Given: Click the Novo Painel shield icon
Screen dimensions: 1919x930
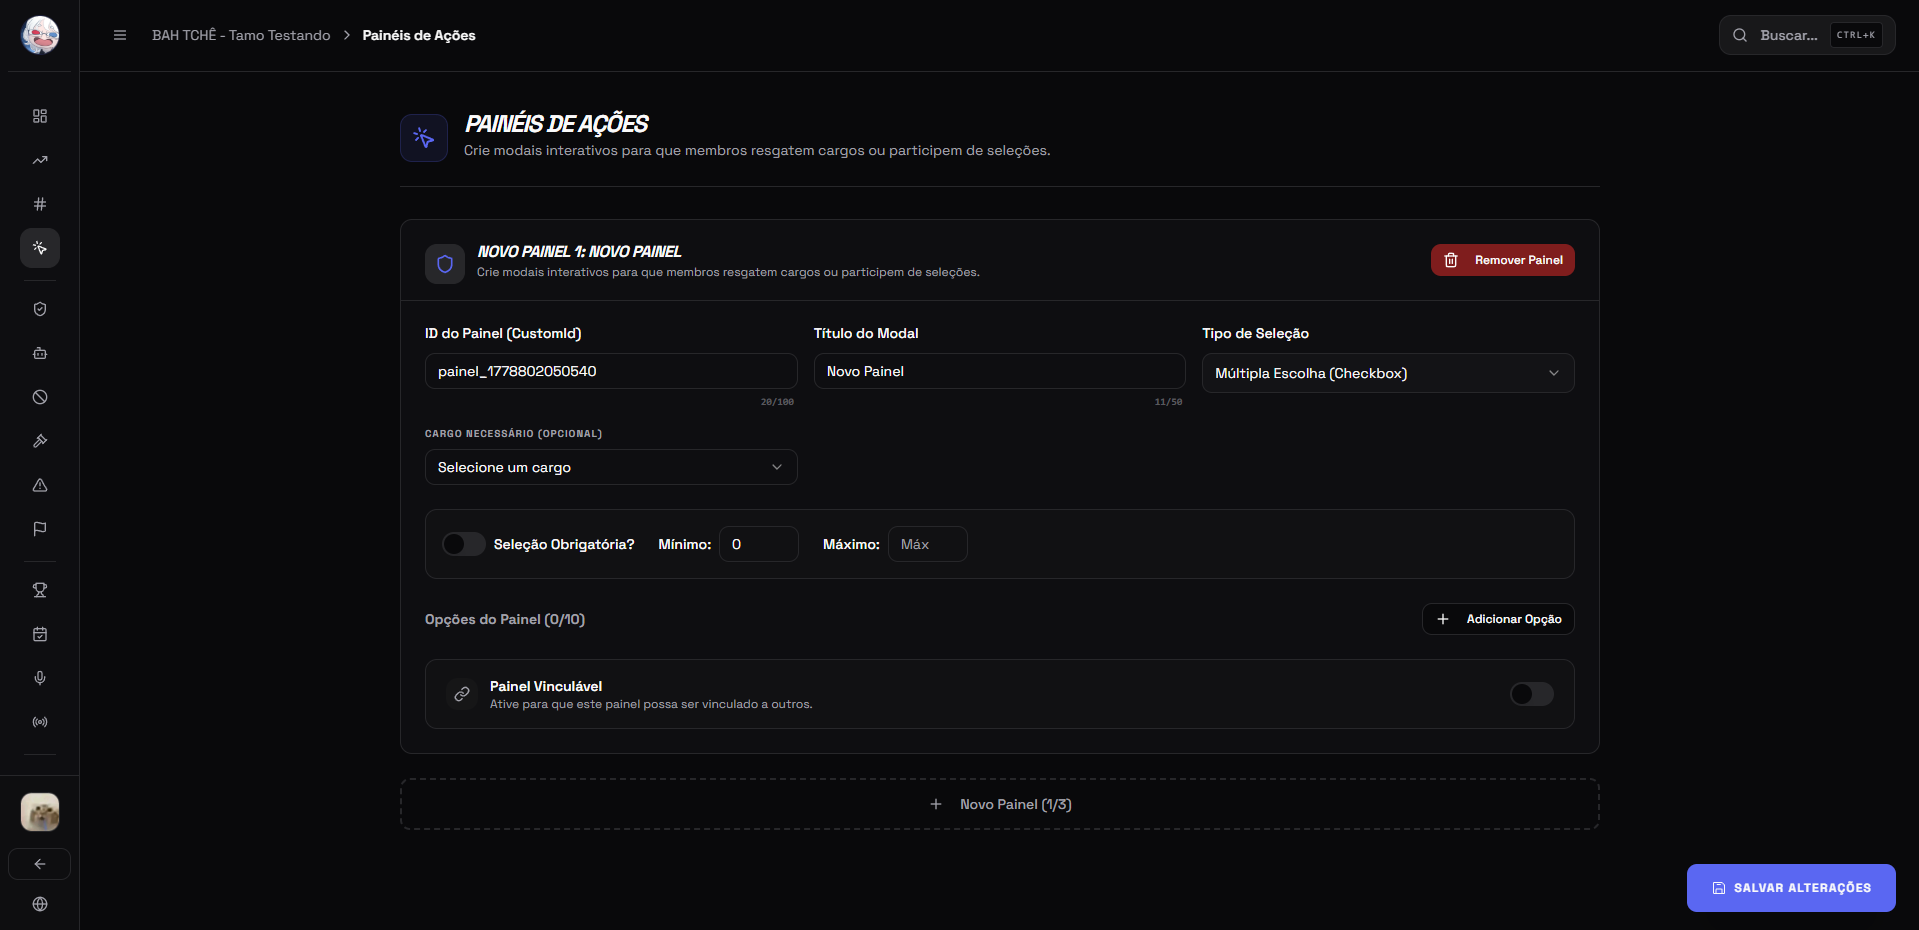Looking at the screenshot, I should click(x=445, y=264).
